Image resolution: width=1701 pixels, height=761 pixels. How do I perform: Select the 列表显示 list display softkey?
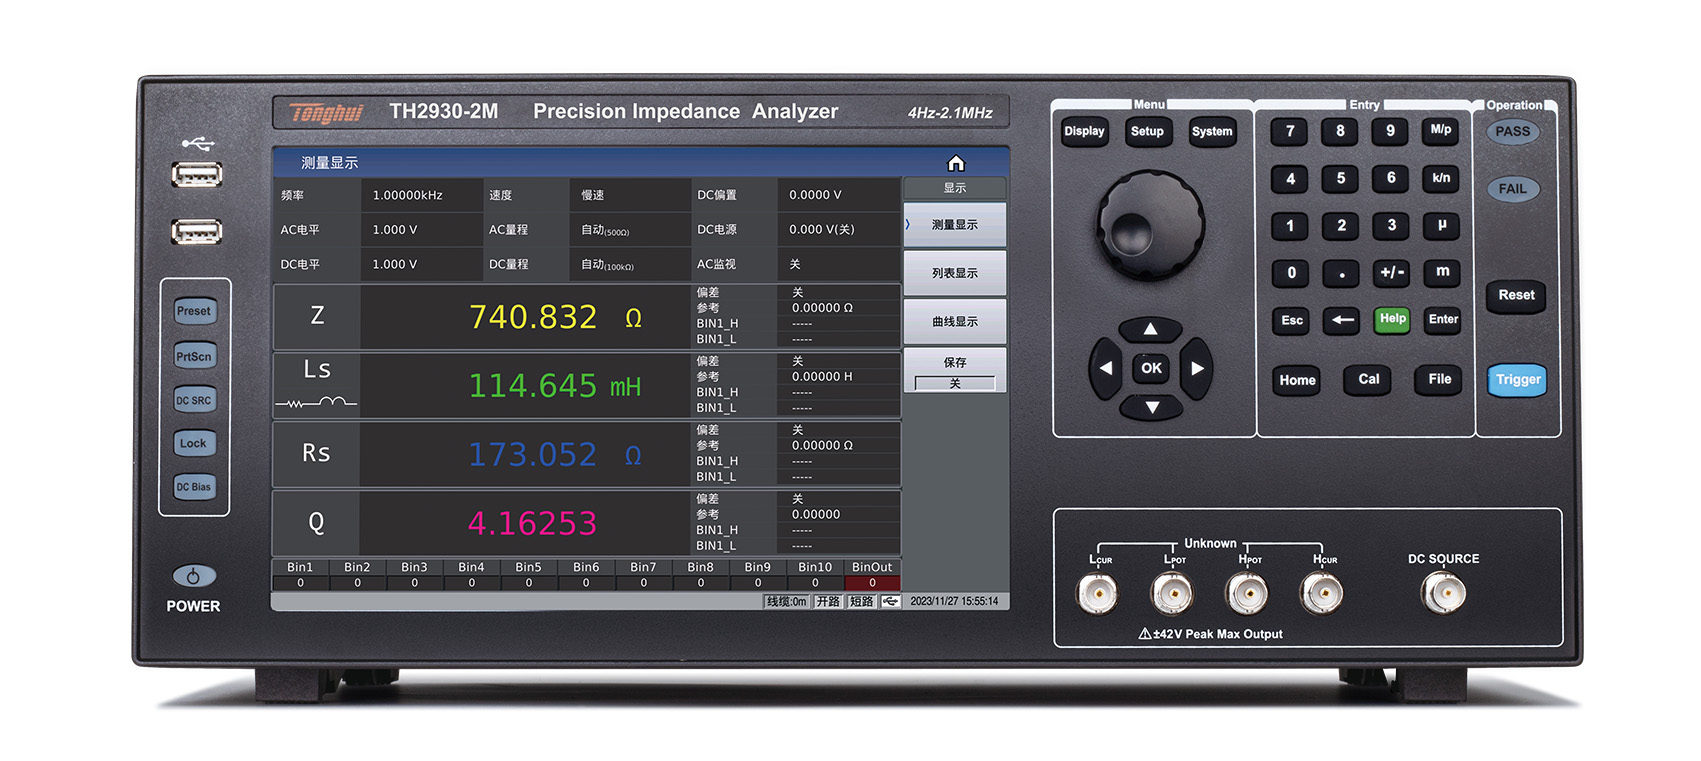[x=954, y=273]
